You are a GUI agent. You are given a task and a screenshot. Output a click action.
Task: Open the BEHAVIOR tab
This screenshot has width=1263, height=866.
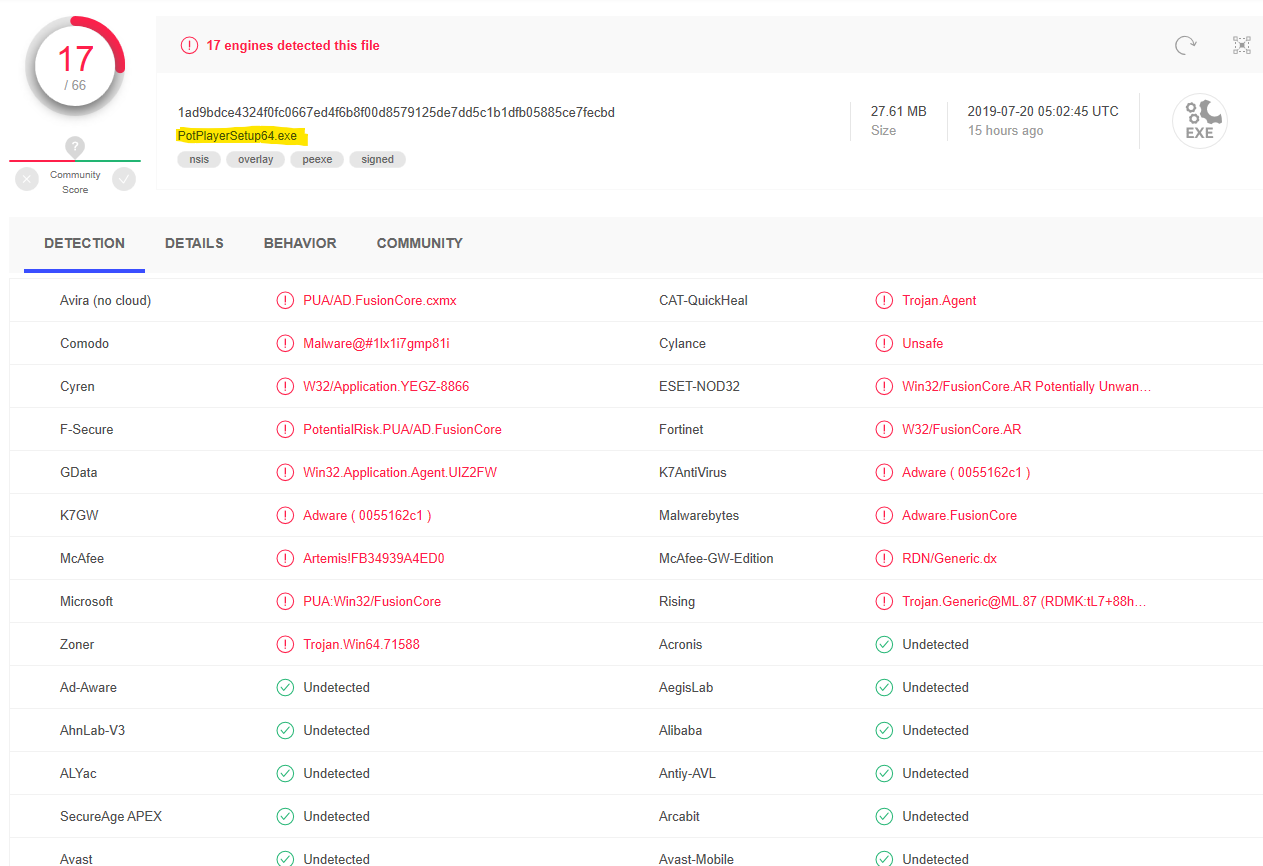300,243
